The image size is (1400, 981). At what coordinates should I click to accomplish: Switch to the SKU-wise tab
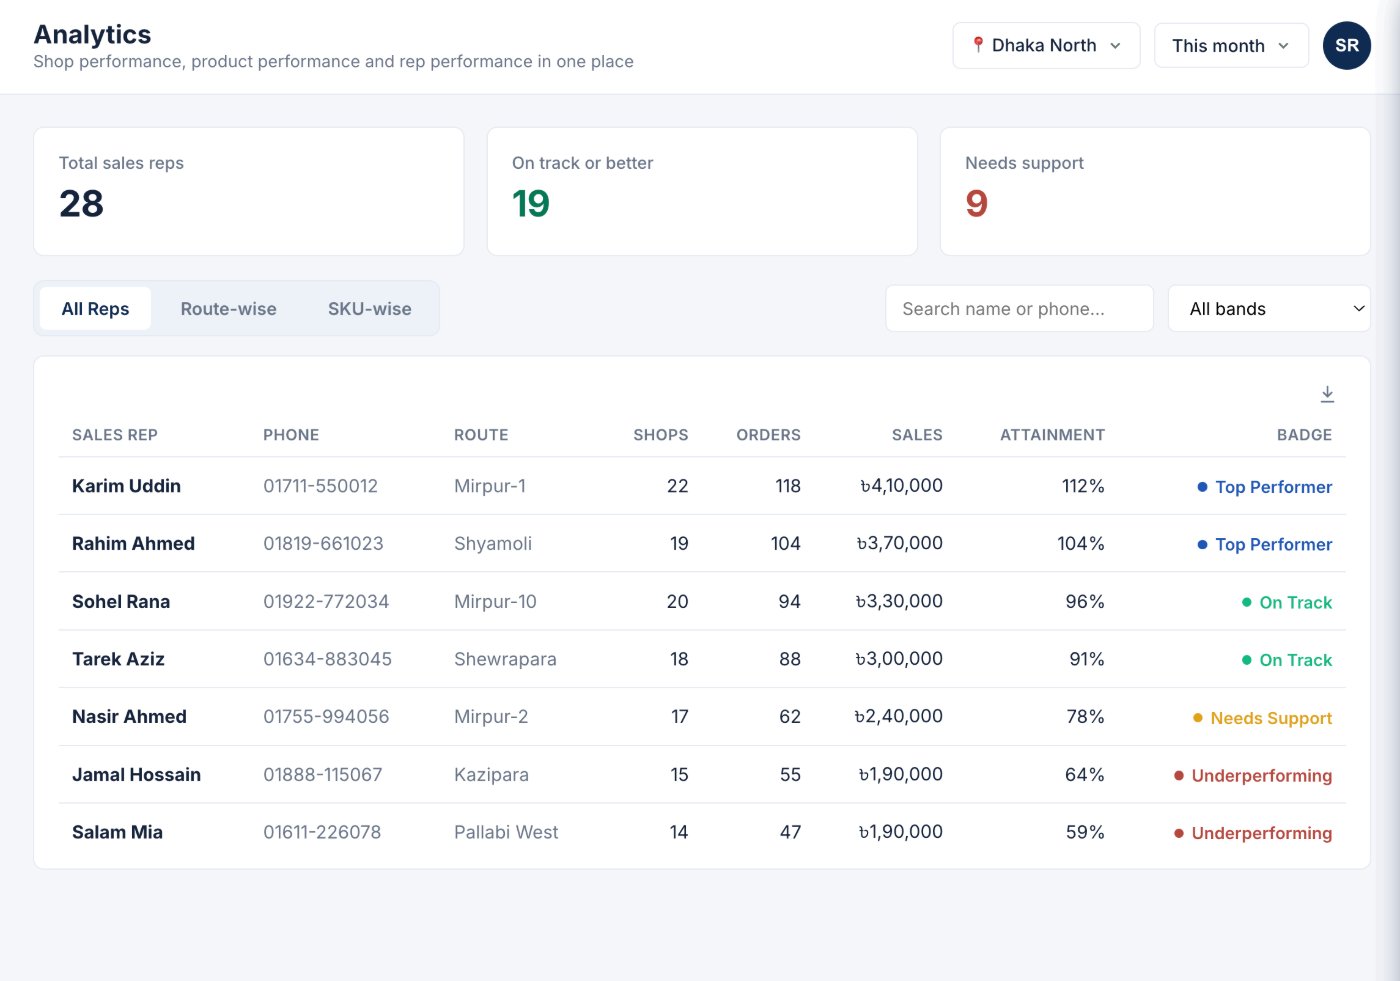(x=369, y=309)
